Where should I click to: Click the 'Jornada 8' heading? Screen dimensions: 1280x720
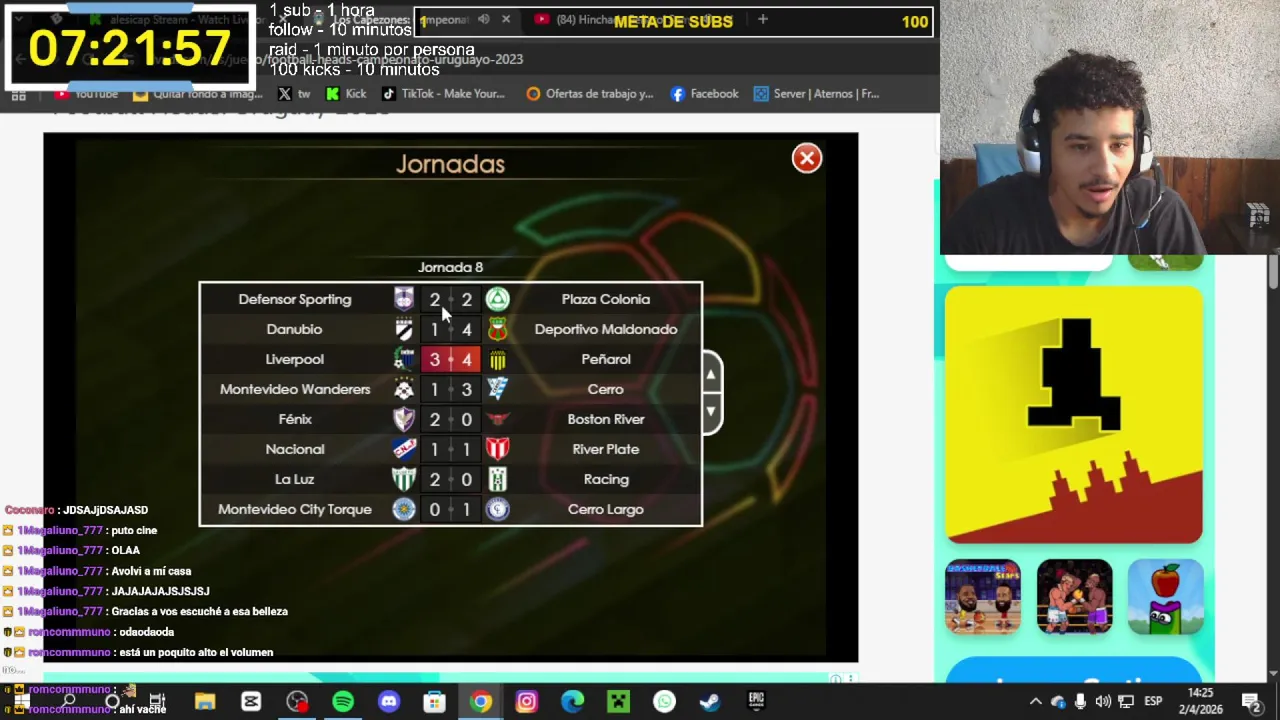(x=450, y=267)
